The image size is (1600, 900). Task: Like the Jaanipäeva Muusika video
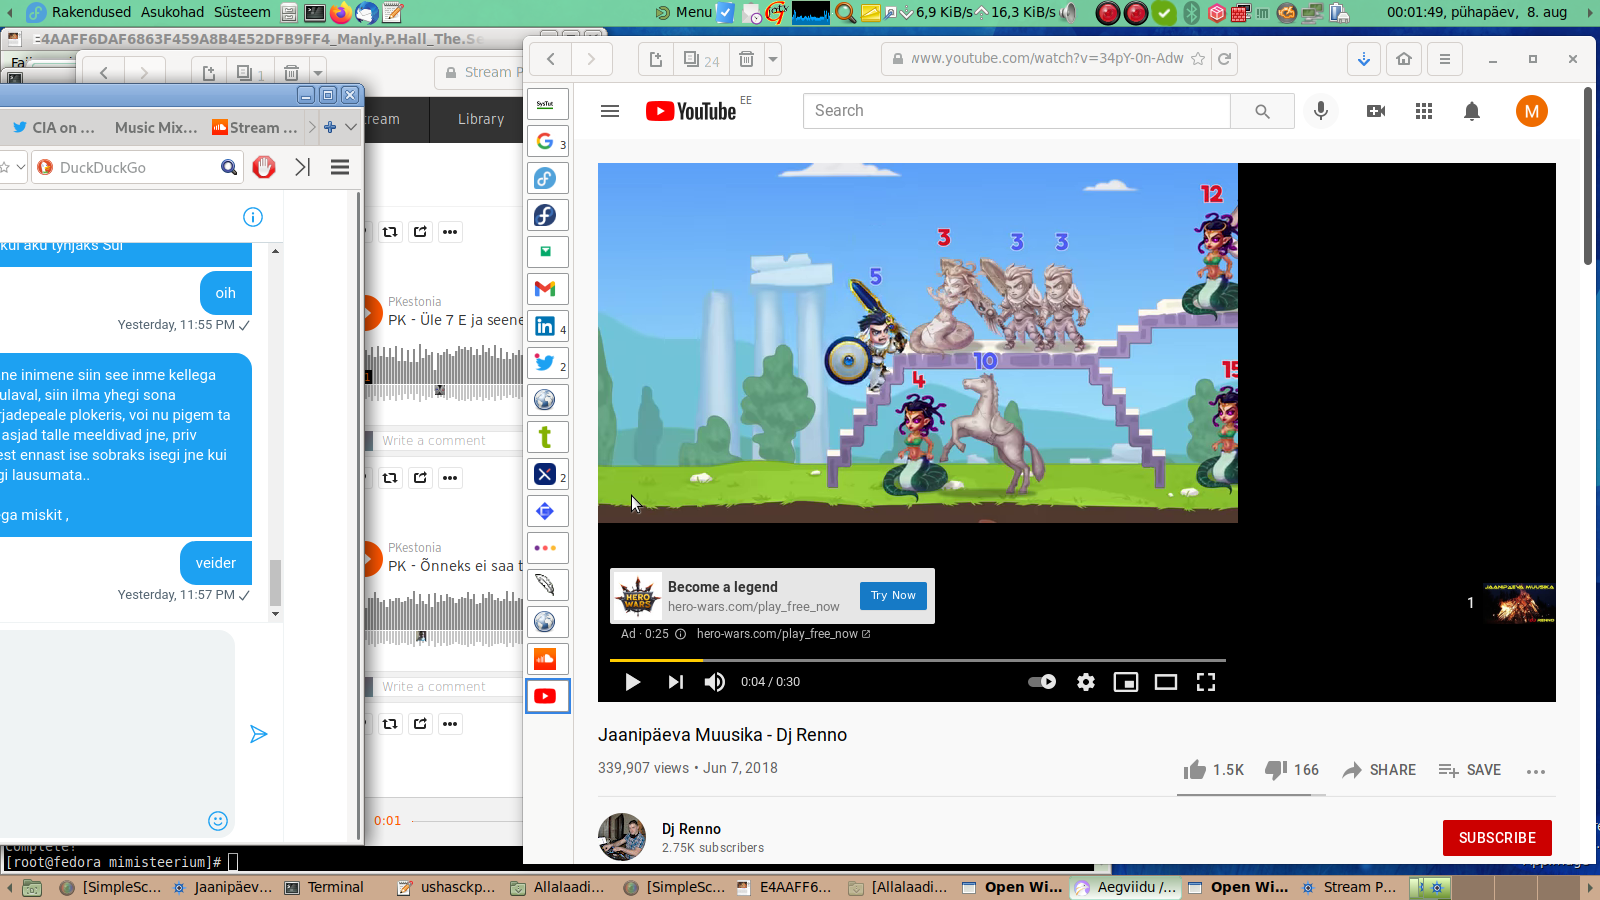point(1214,770)
